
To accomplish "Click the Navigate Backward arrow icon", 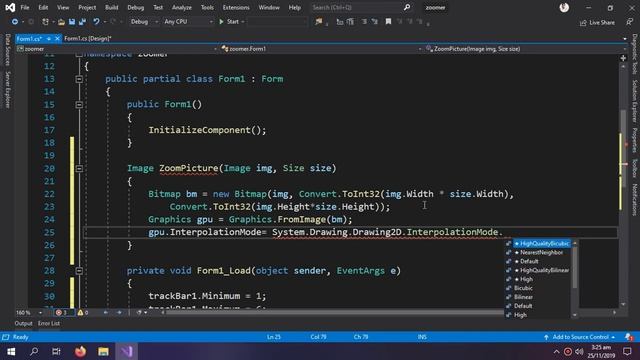I will click(x=15, y=22).
